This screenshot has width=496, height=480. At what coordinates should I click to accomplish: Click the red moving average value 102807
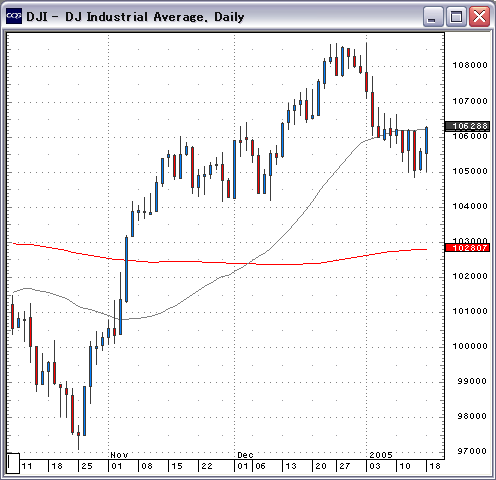(467, 248)
